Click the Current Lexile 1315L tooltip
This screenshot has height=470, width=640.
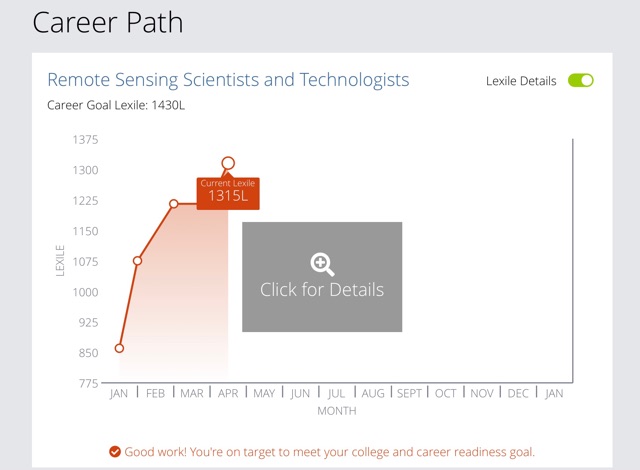(x=228, y=193)
